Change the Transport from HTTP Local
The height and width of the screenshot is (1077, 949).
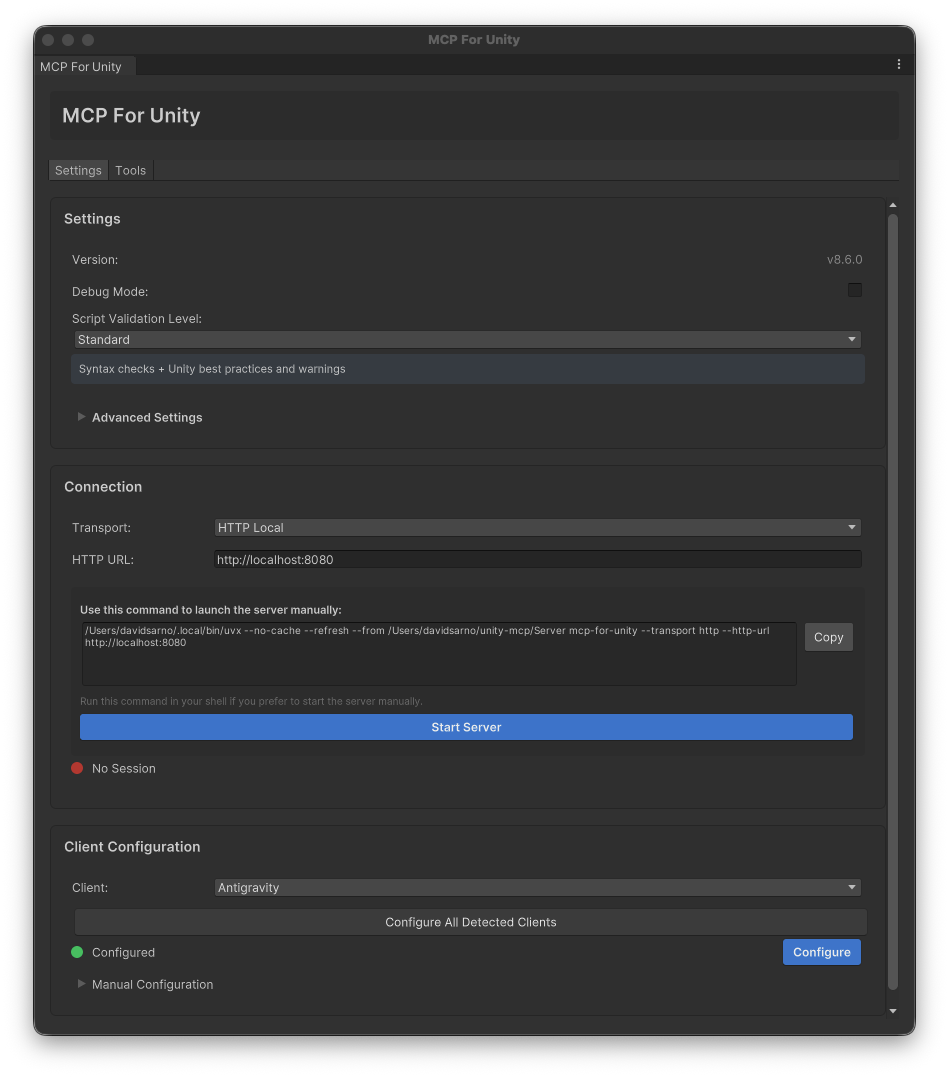click(537, 527)
